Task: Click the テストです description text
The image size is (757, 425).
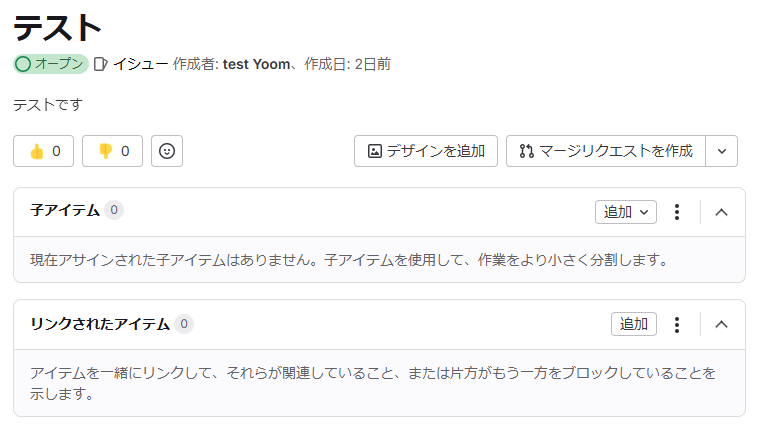Action: (x=48, y=104)
